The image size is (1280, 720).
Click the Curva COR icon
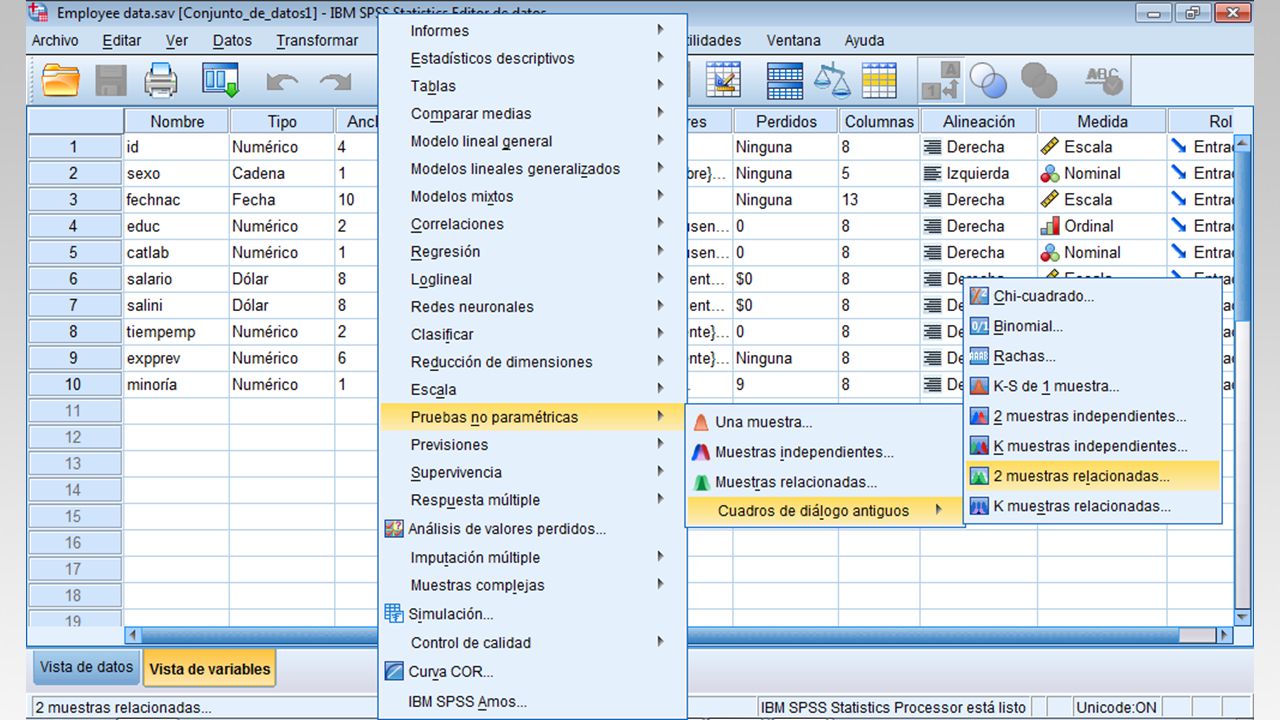[394, 672]
